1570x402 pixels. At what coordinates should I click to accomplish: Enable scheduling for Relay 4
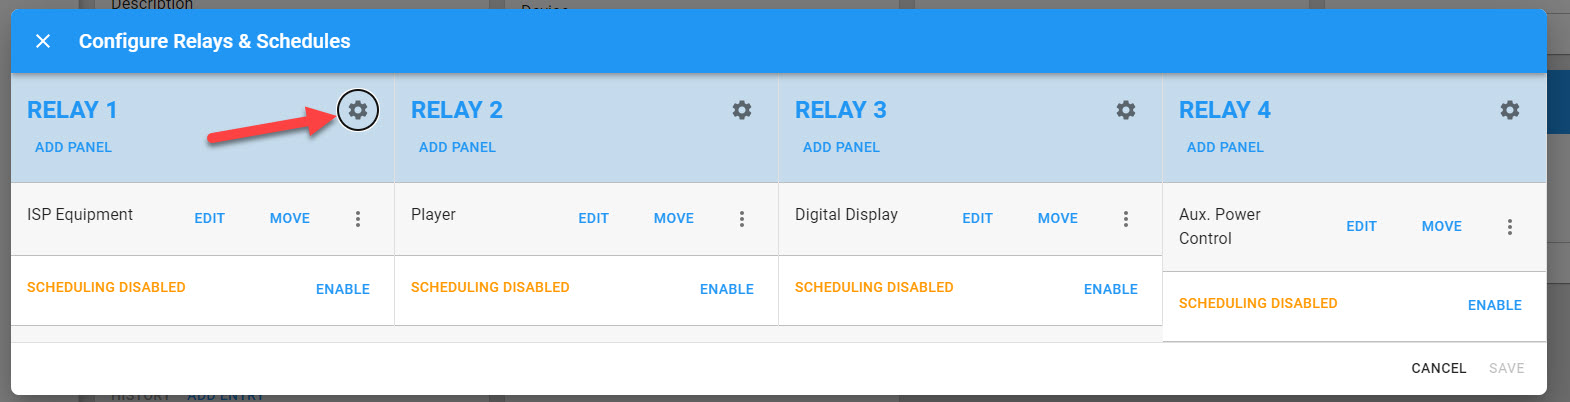click(1495, 305)
